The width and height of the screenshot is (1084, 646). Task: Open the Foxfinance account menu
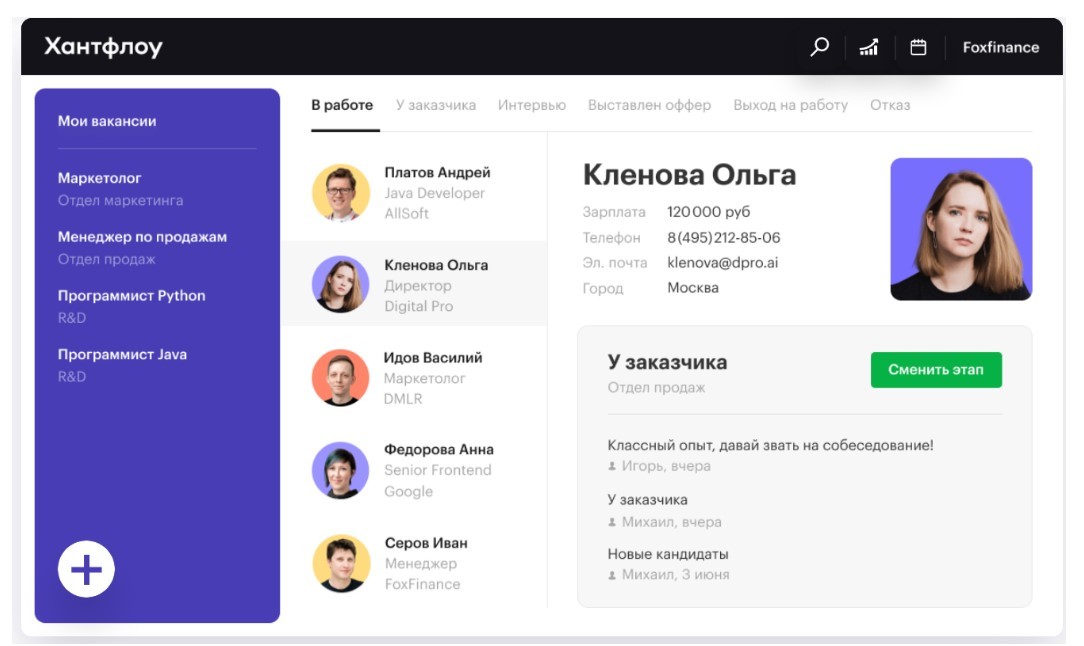point(1000,47)
